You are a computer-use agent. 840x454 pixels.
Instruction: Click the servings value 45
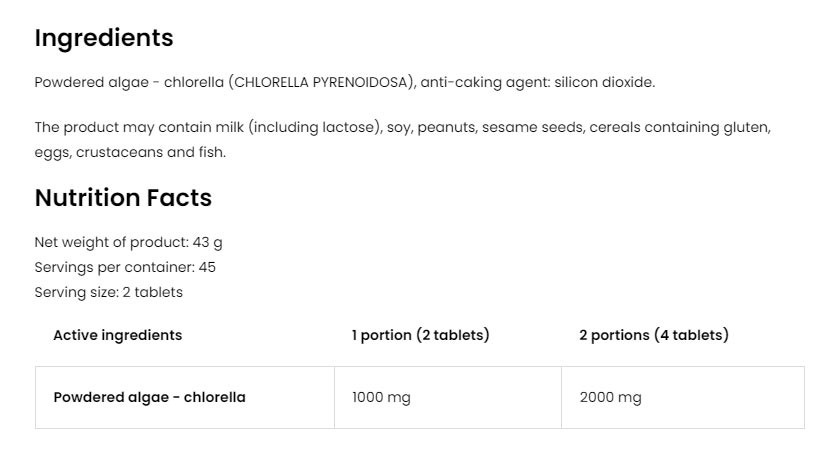coord(207,267)
